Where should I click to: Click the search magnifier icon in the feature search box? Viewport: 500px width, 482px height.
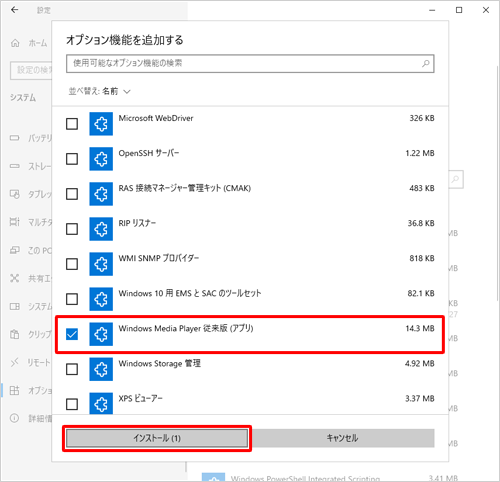[x=426, y=63]
